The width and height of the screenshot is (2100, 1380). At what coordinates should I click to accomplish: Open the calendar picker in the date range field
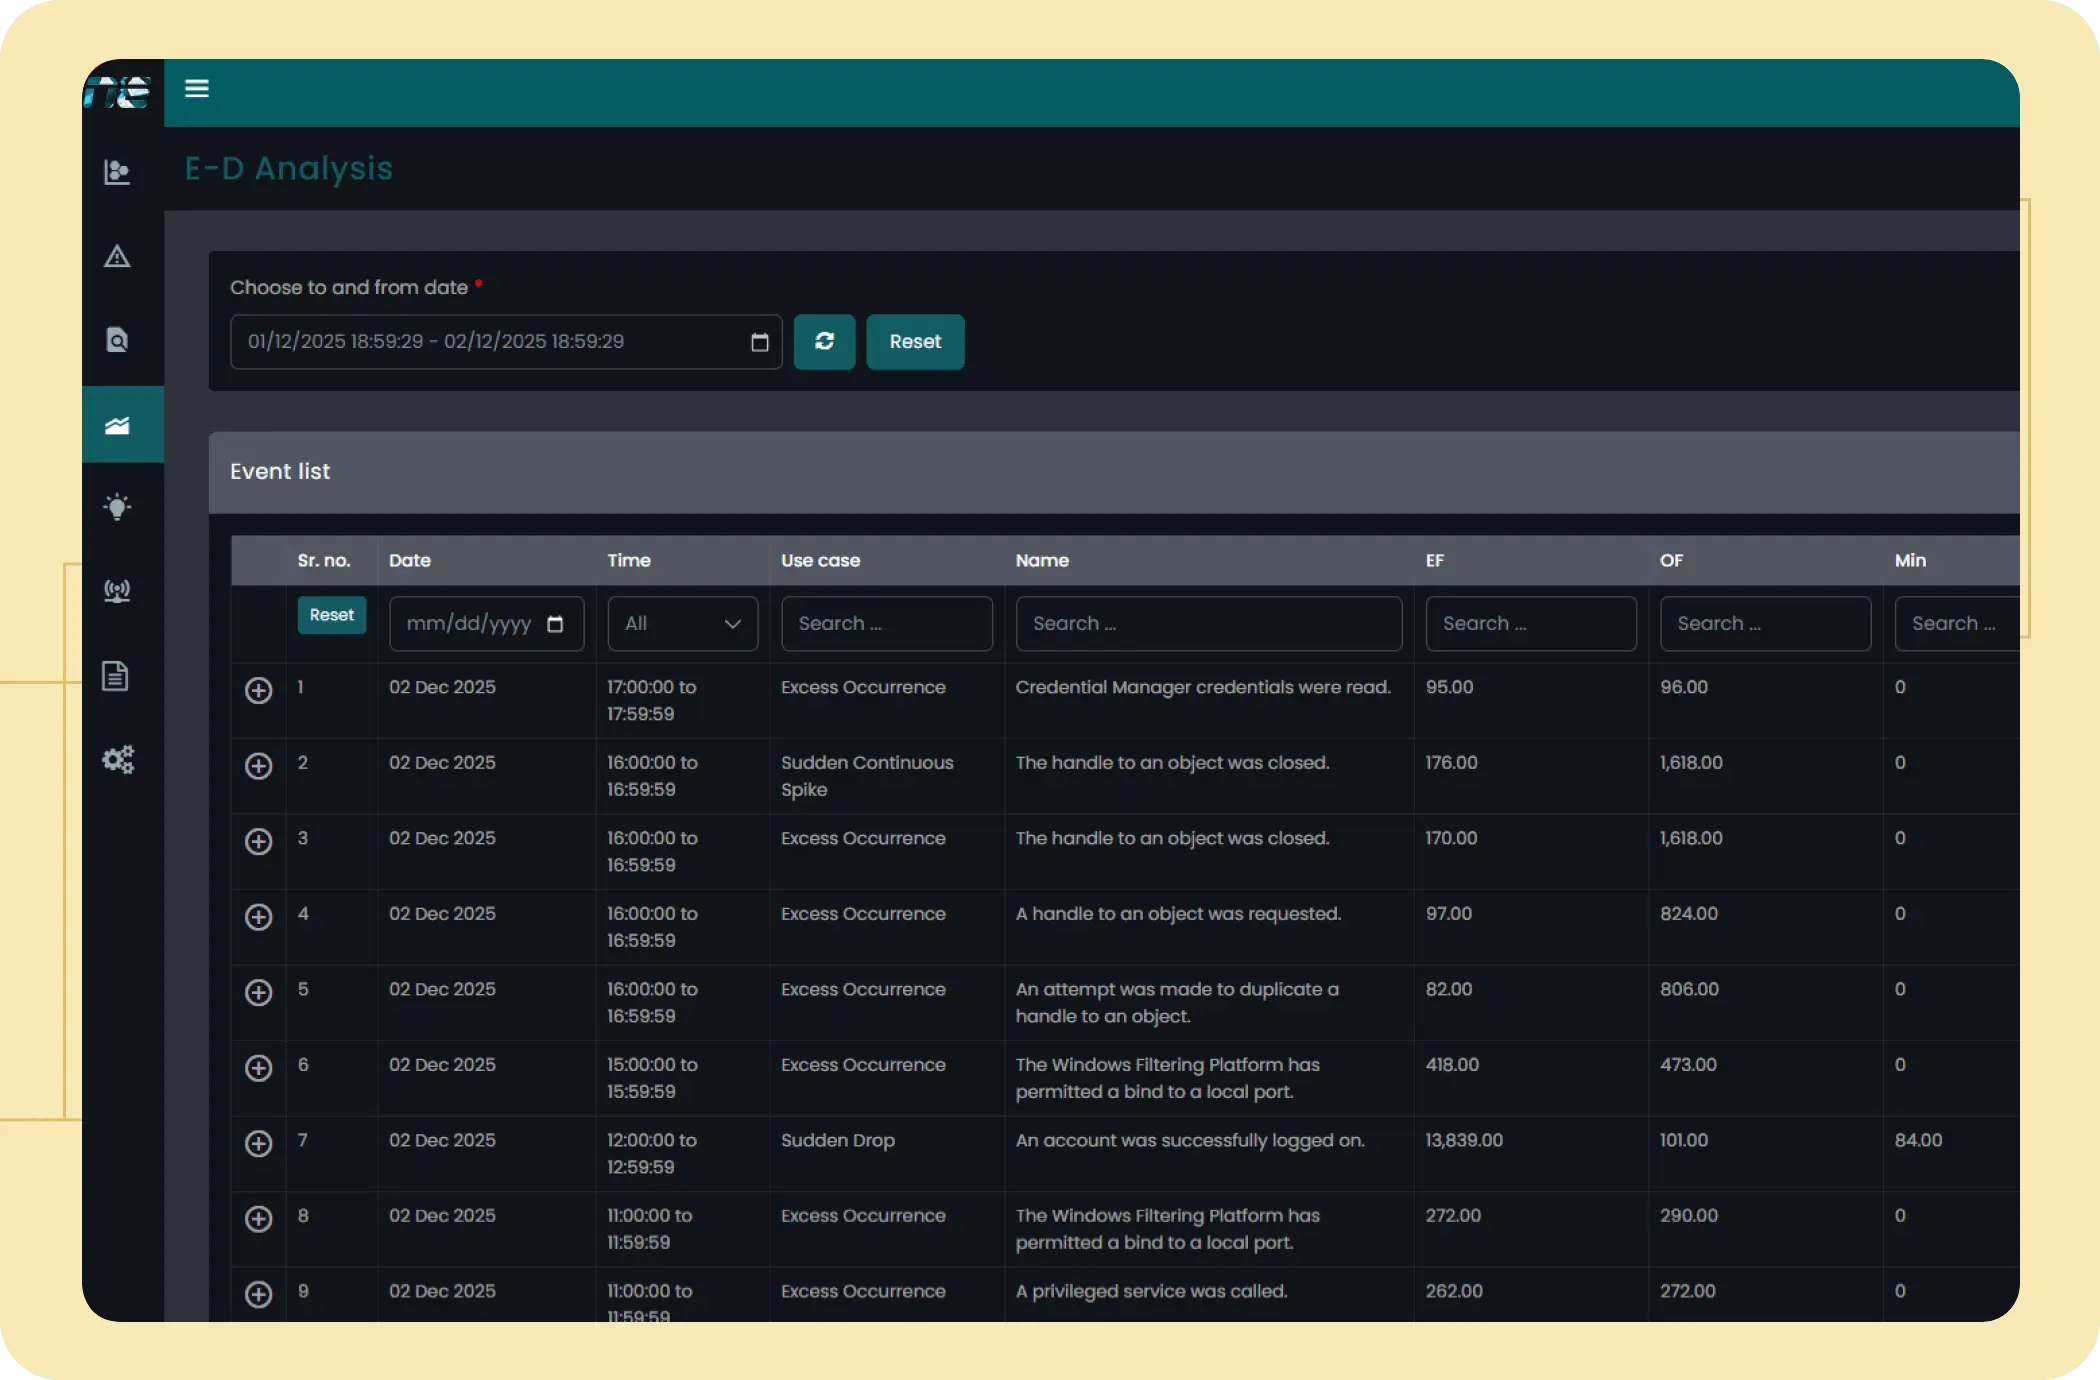(x=760, y=343)
